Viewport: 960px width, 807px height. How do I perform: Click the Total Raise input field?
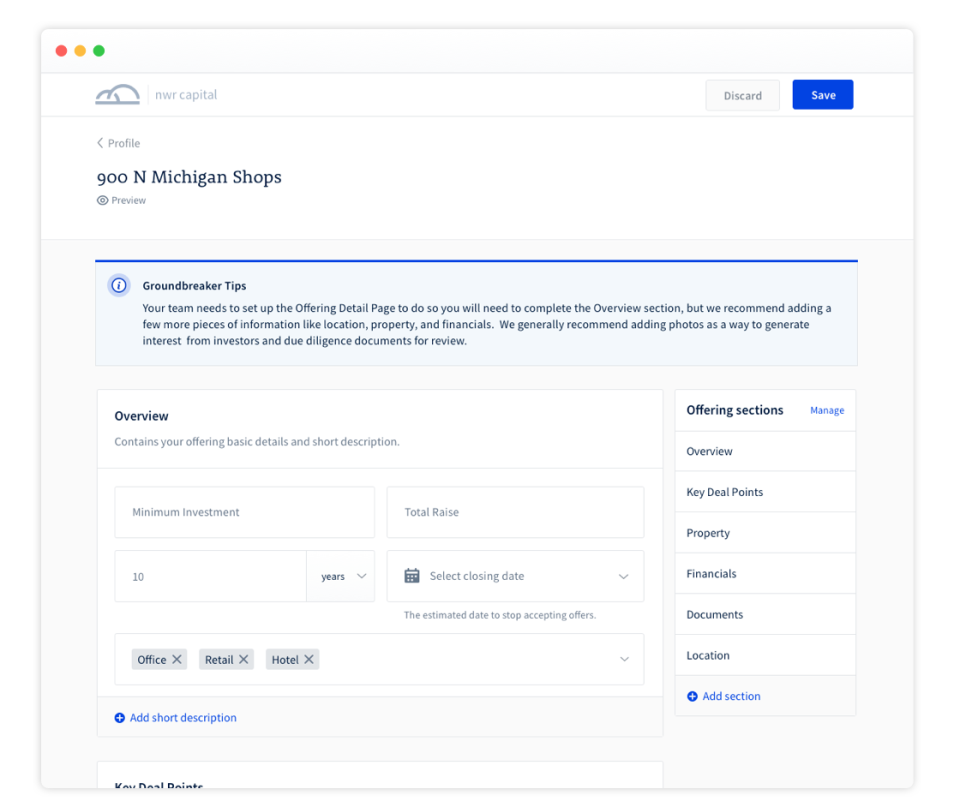pos(515,512)
